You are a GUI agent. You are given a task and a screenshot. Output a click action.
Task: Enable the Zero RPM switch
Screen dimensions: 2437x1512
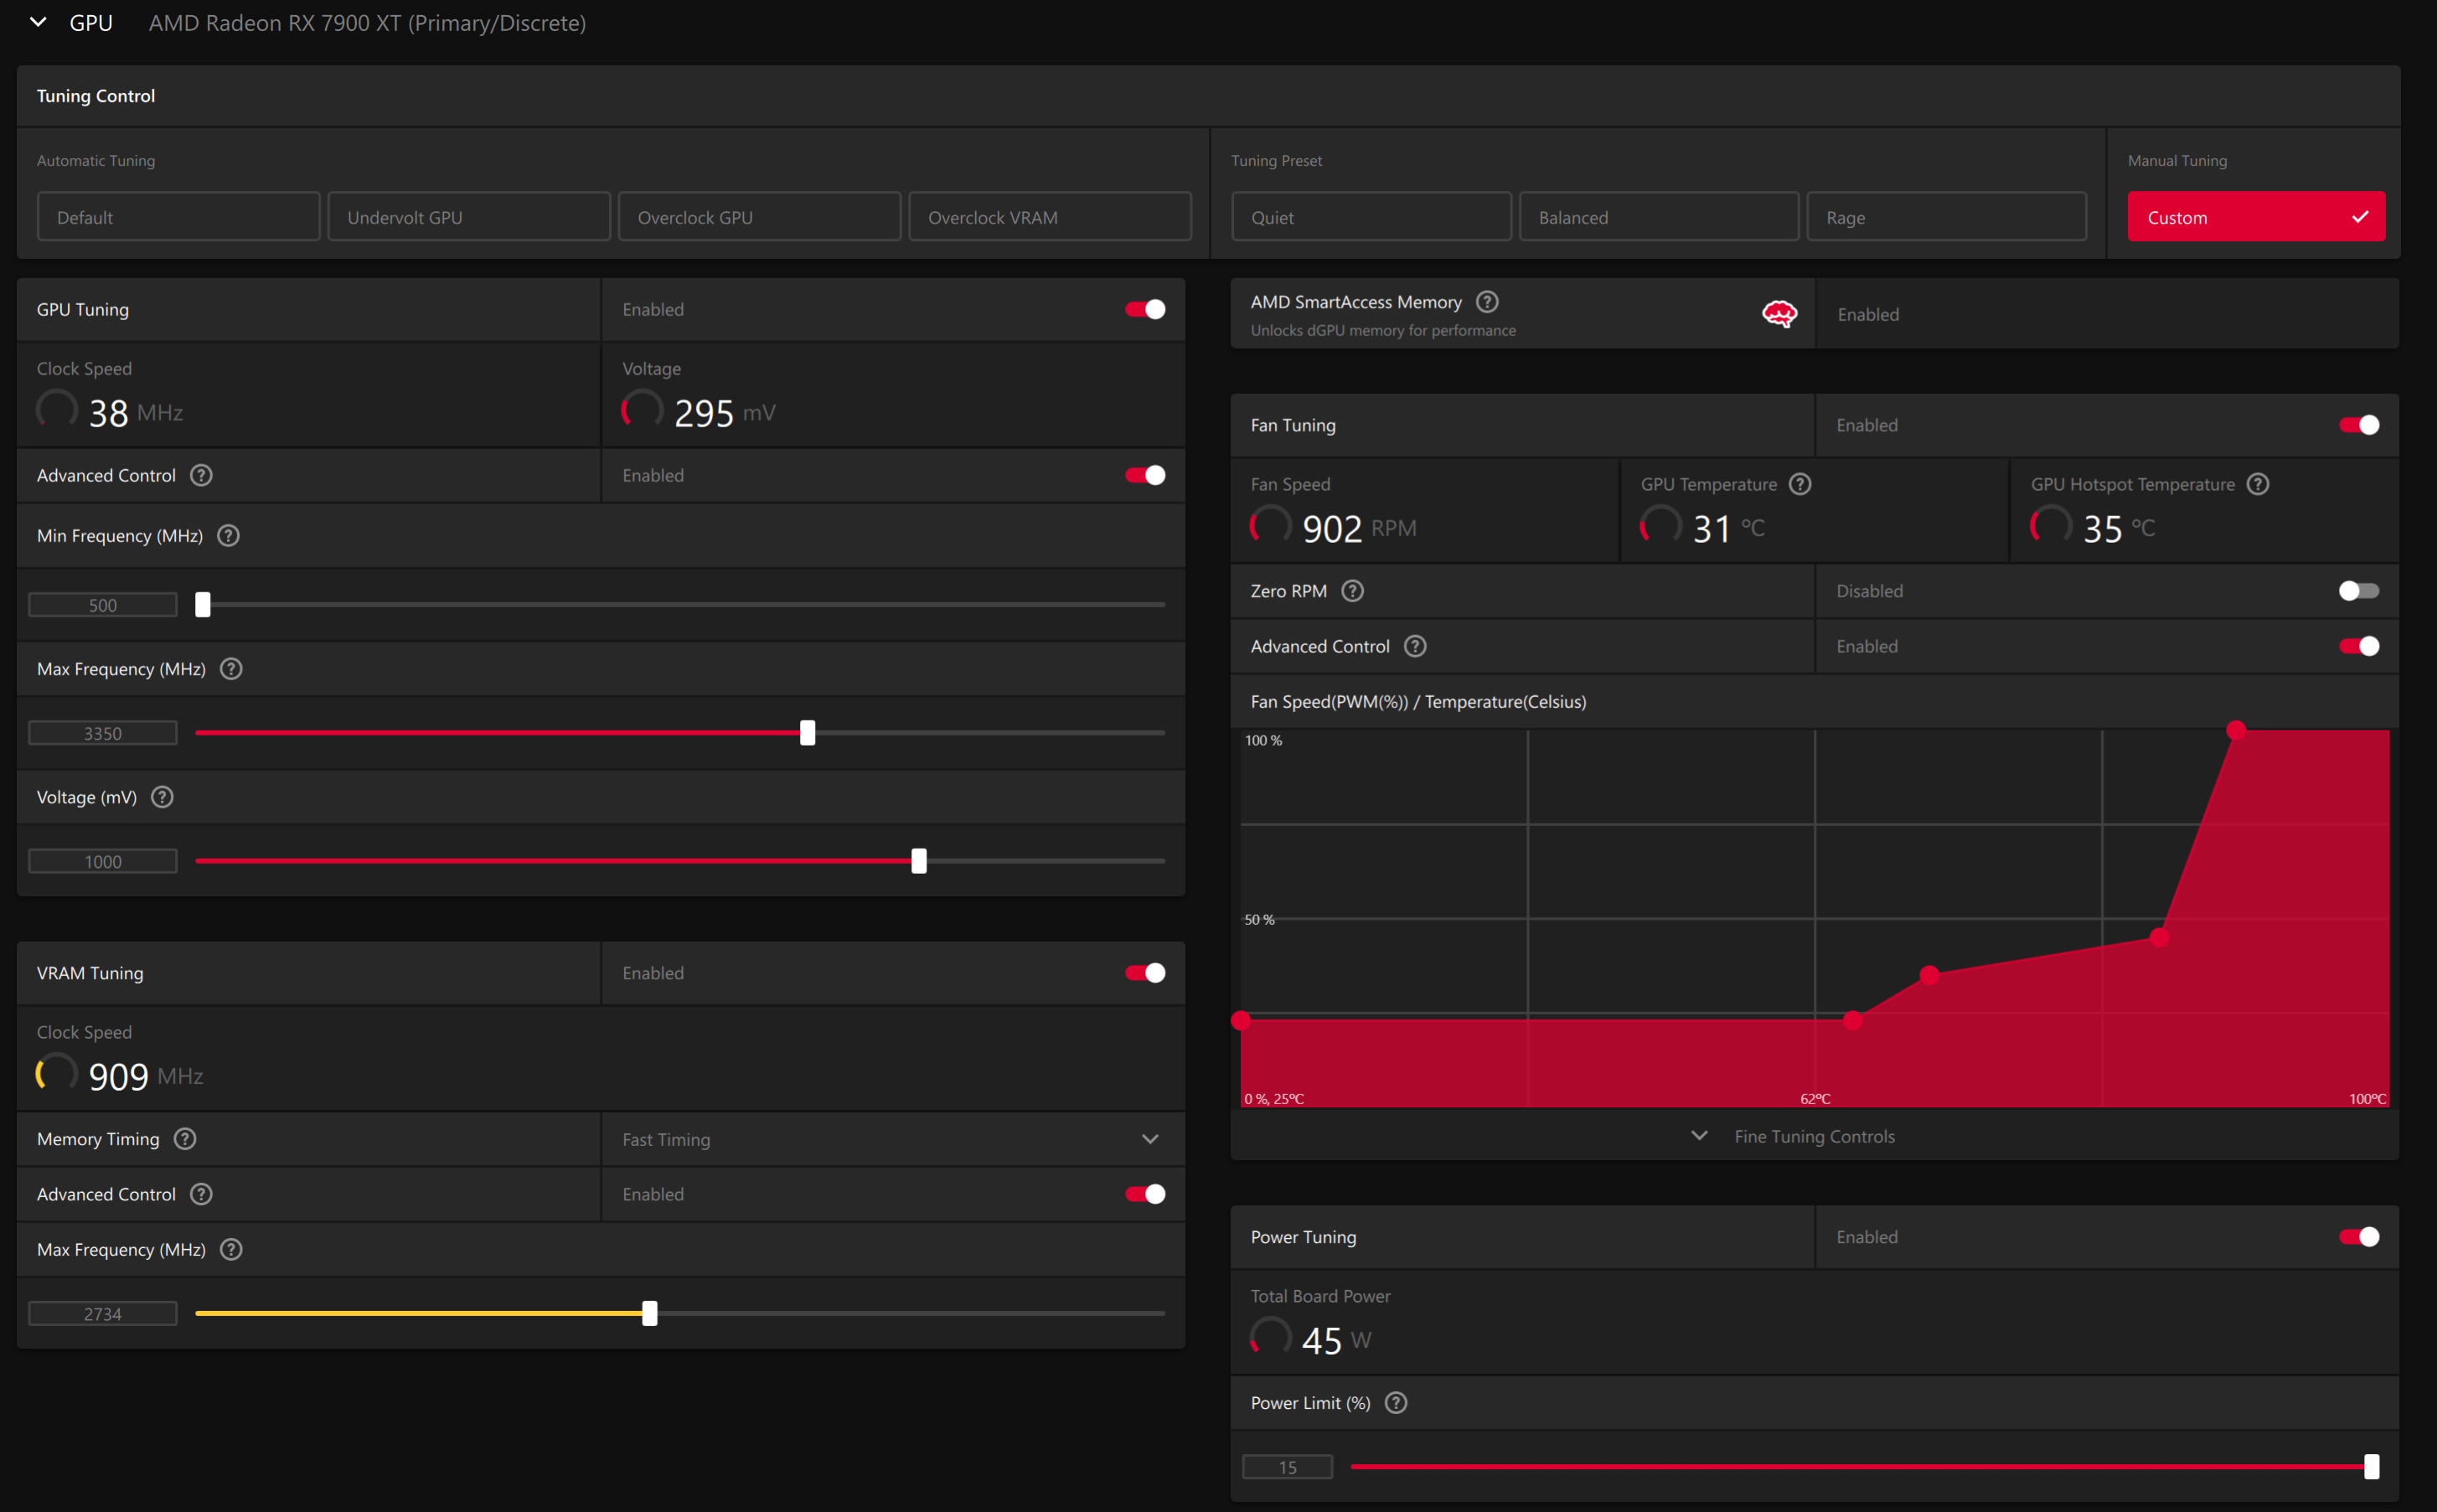tap(2359, 591)
